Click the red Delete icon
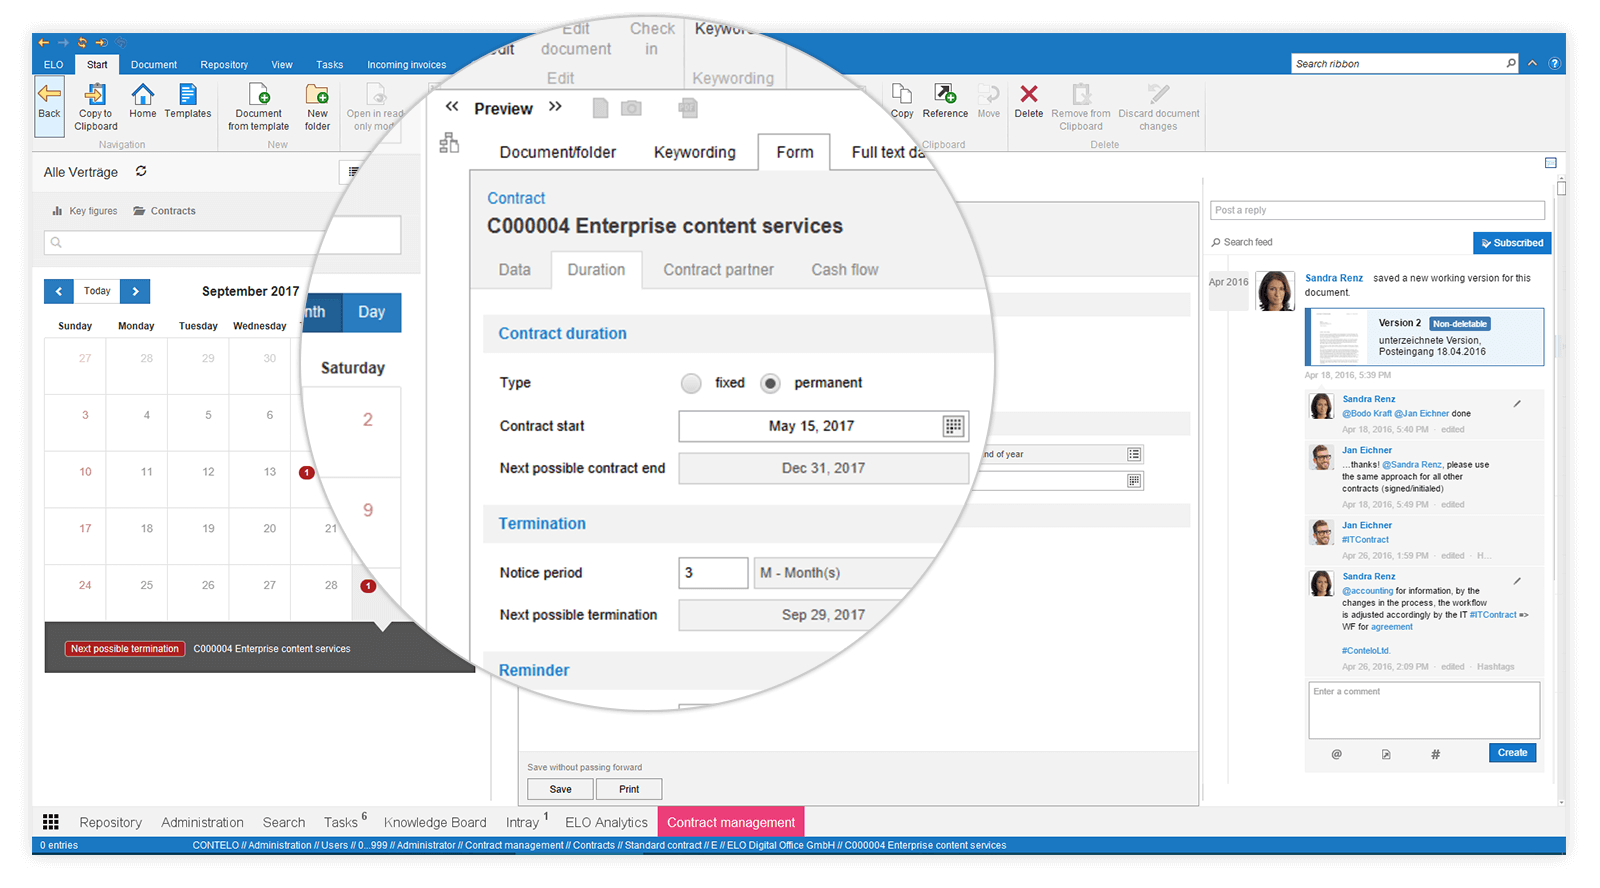This screenshot has width=1600, height=888. tap(1028, 94)
